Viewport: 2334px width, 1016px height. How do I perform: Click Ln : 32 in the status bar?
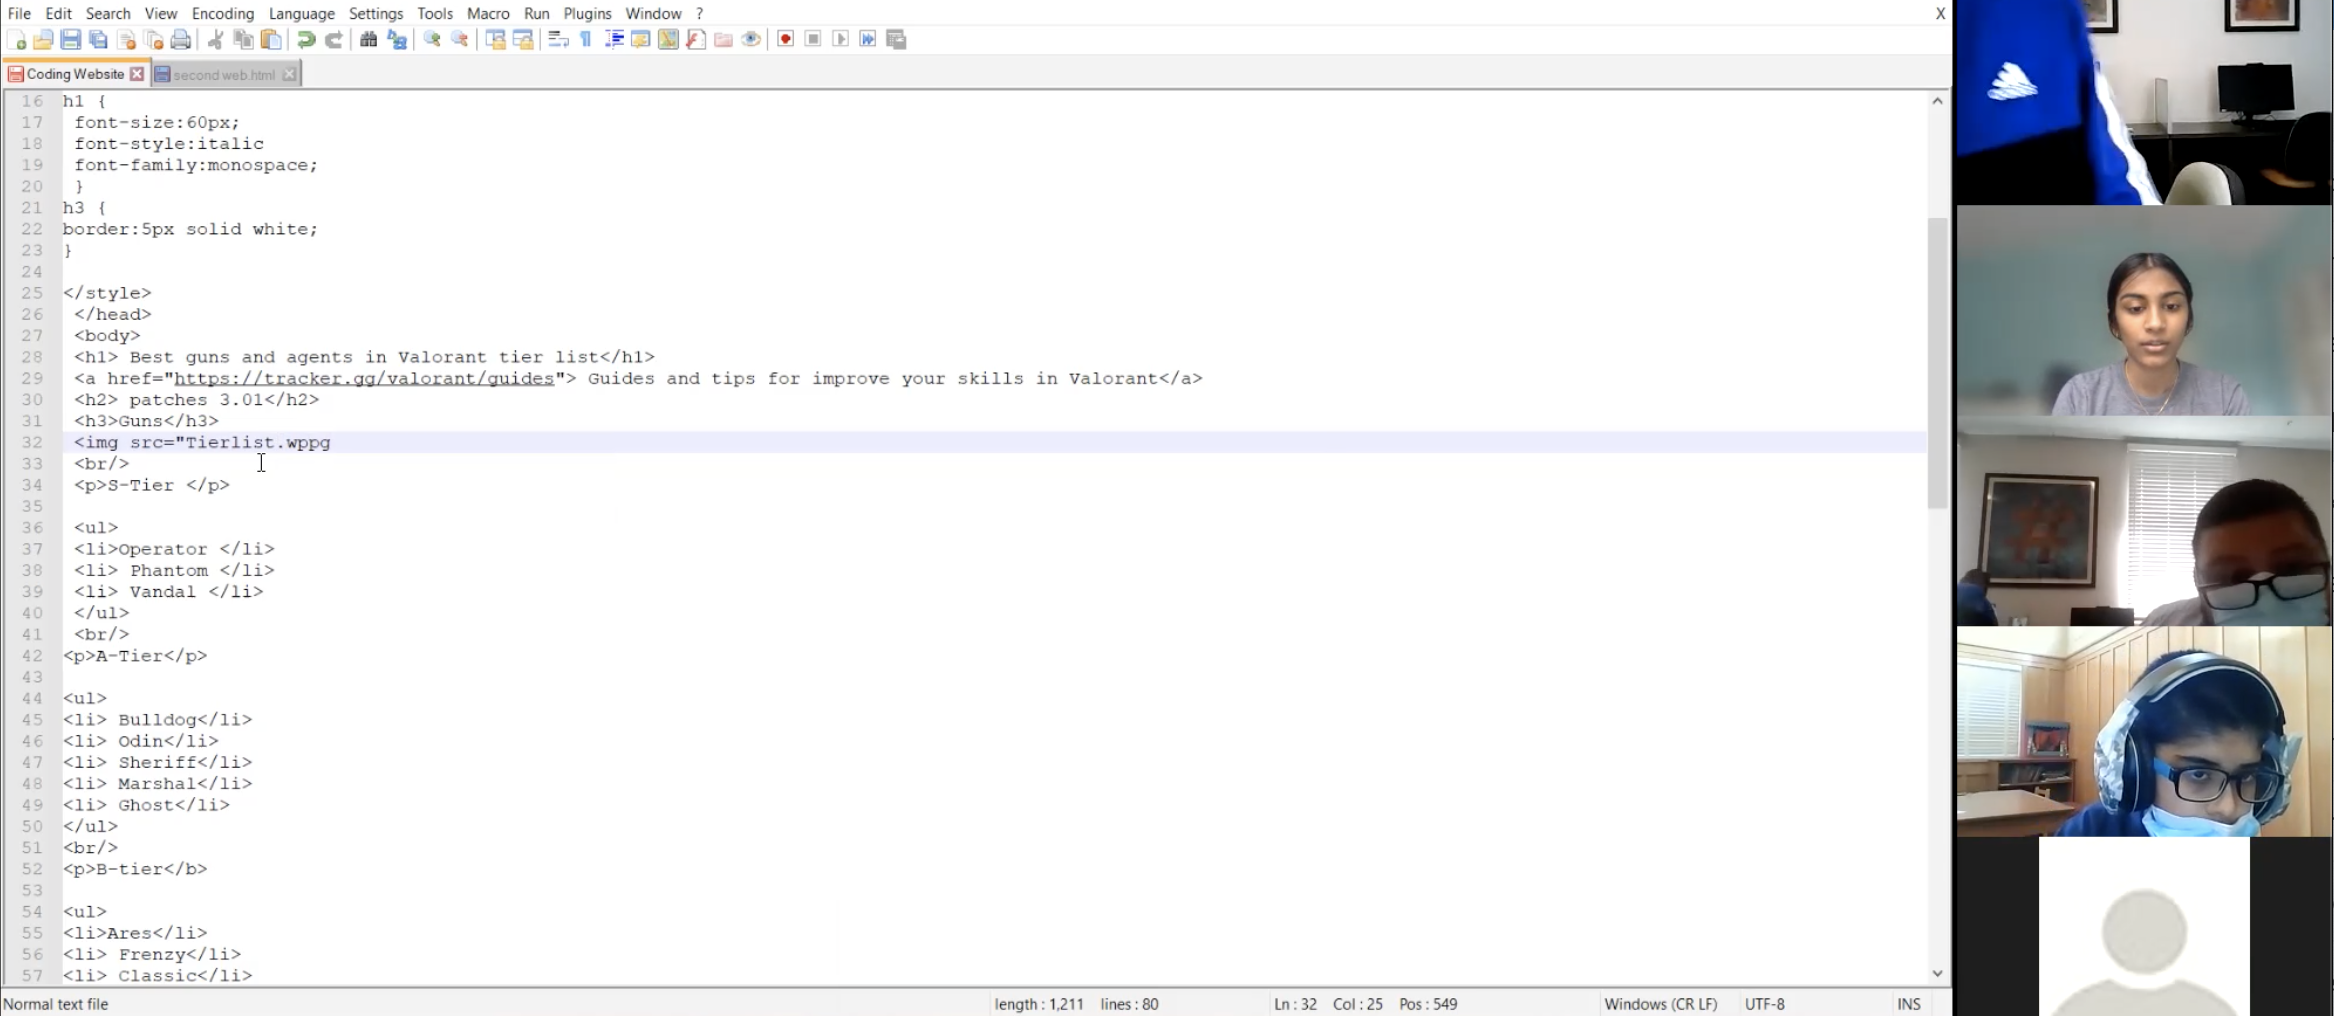1295,1004
